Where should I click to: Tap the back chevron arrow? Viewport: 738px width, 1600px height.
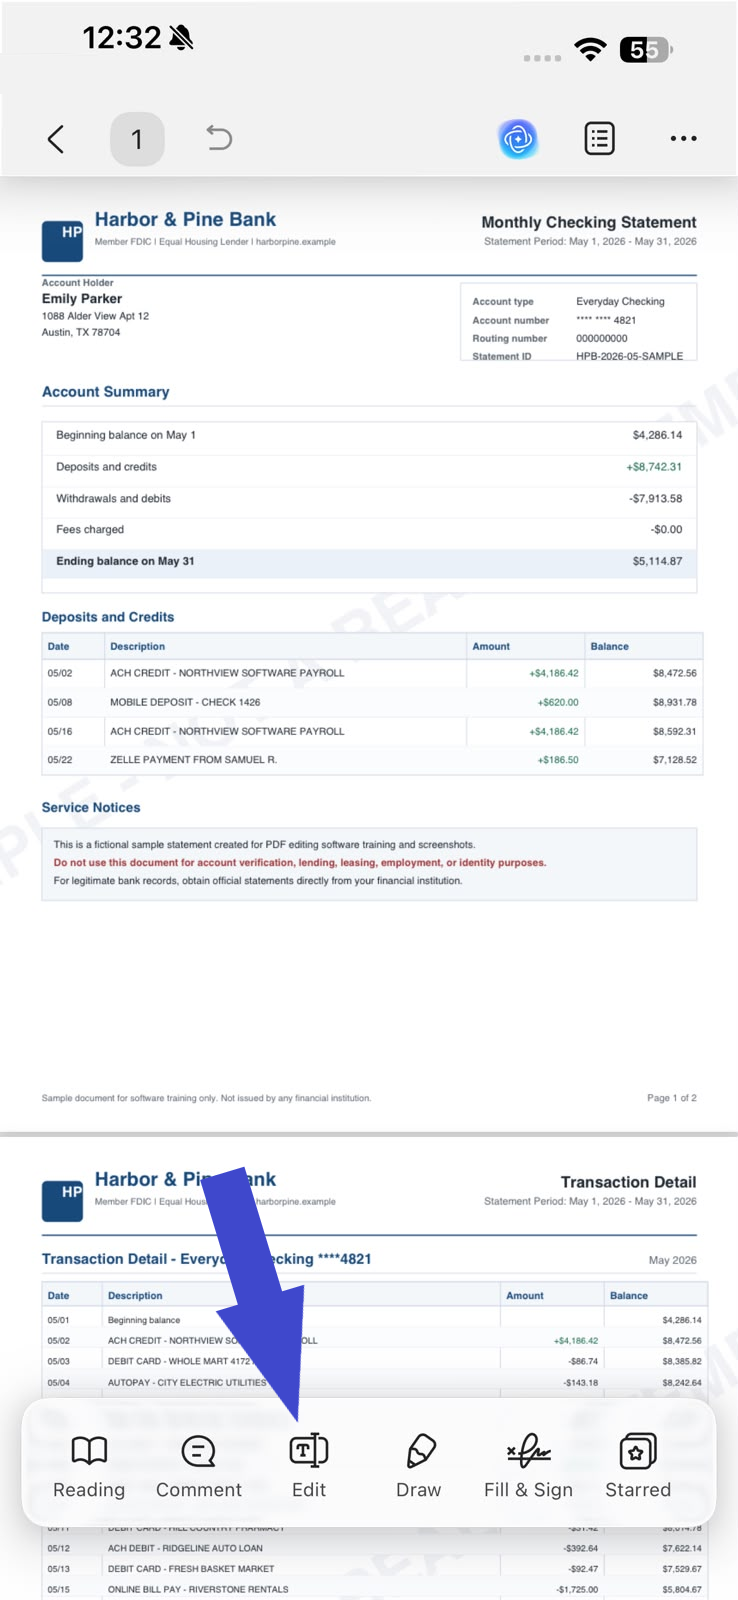(56, 139)
